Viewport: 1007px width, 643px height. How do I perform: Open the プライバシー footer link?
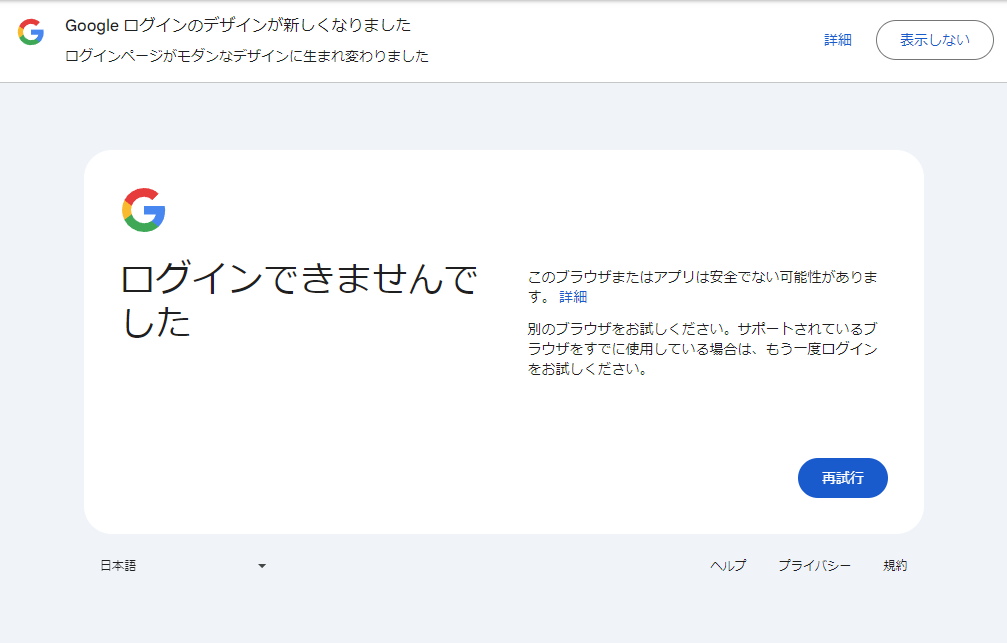(x=814, y=566)
